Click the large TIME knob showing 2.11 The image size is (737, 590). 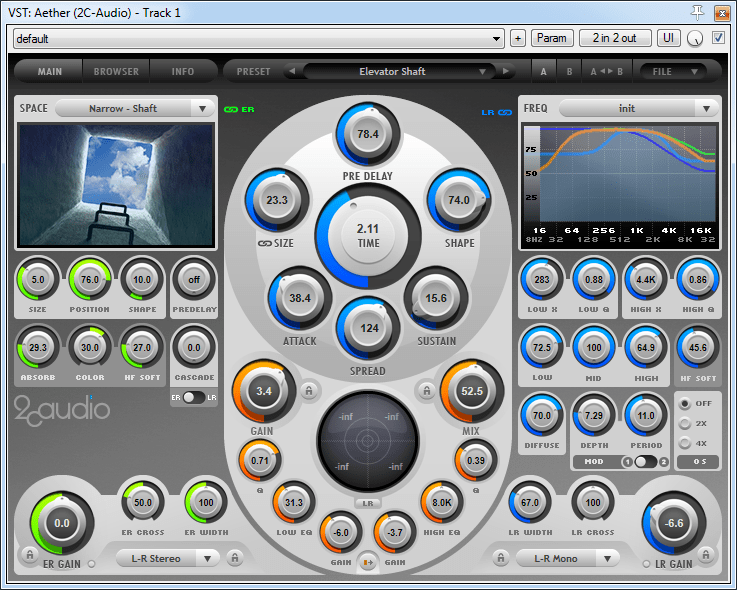point(368,236)
